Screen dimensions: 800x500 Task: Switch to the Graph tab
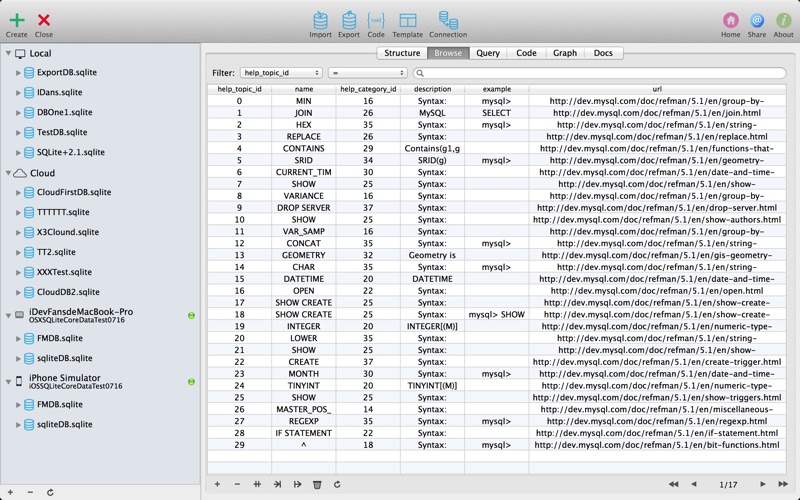pyautogui.click(x=565, y=53)
